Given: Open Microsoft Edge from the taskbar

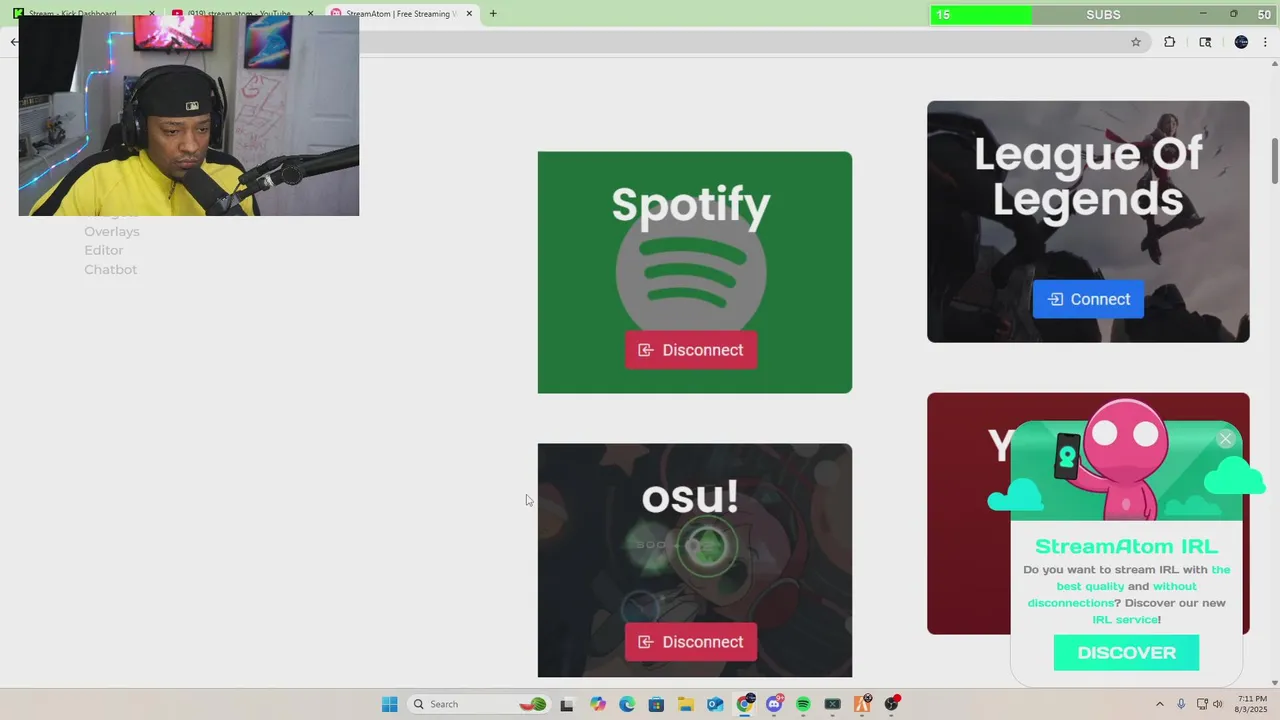Looking at the screenshot, I should tap(627, 704).
